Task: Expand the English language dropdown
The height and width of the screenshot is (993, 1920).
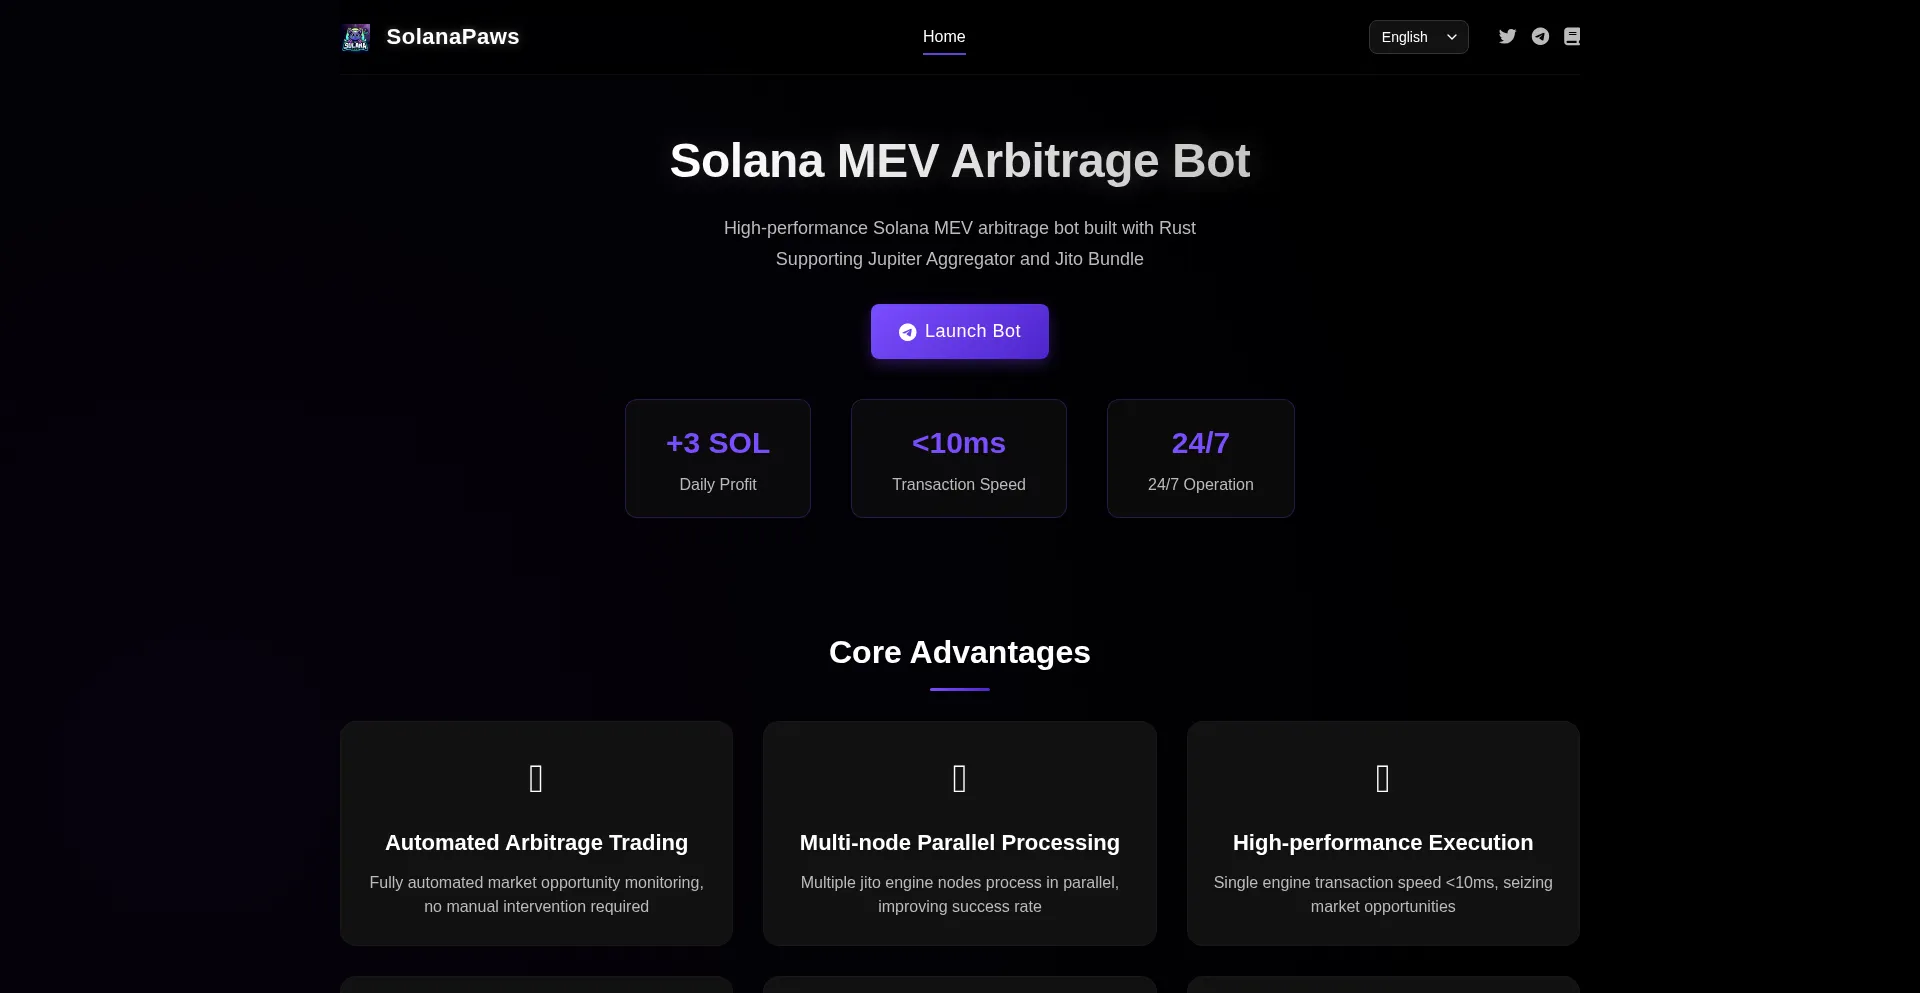Action: 1418,37
